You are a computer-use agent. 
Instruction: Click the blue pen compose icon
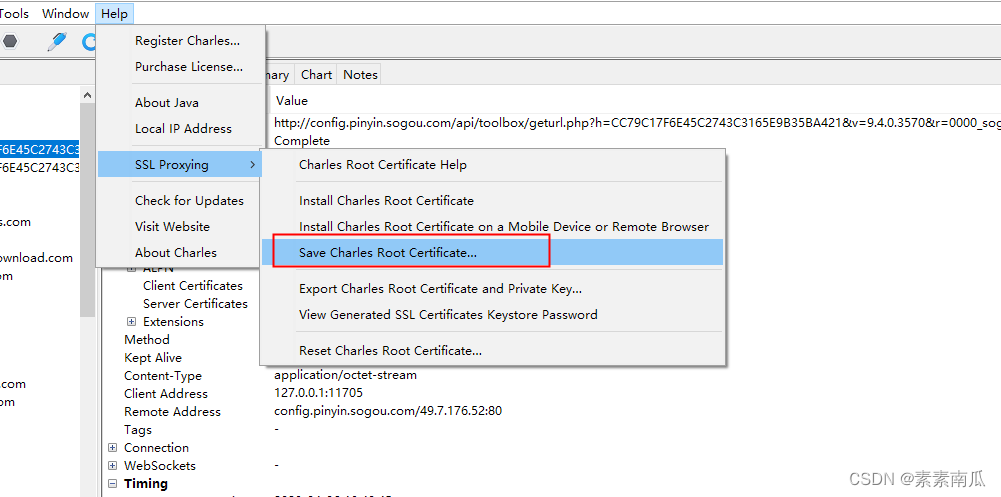pos(57,41)
